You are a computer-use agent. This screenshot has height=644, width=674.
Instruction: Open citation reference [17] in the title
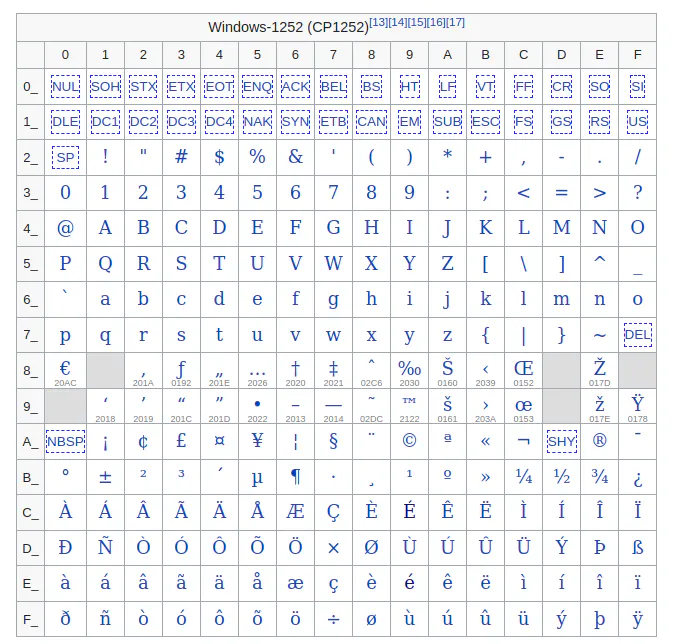pos(455,22)
